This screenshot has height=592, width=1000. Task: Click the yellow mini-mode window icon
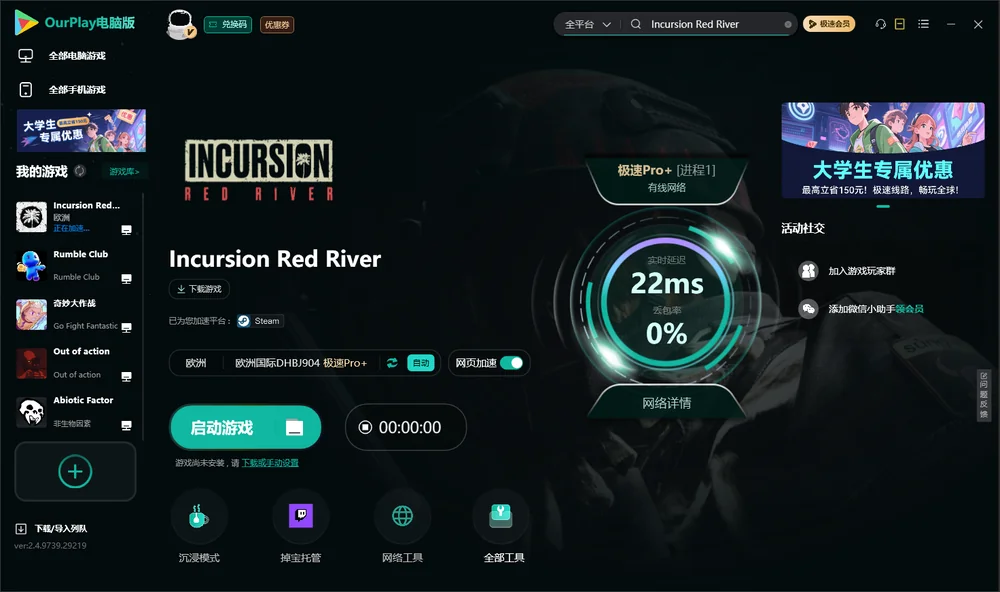tap(900, 24)
